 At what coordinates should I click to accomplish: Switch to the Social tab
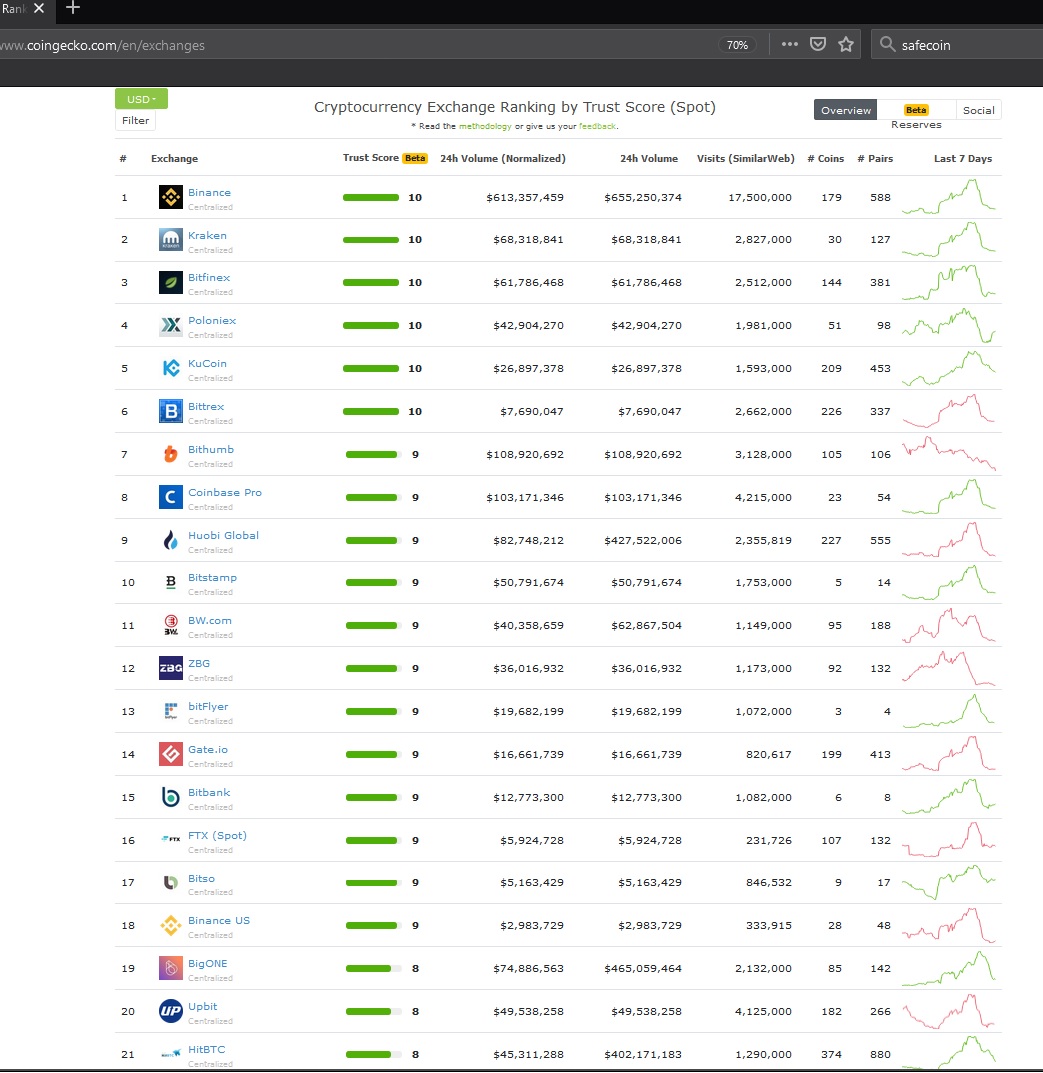point(978,110)
